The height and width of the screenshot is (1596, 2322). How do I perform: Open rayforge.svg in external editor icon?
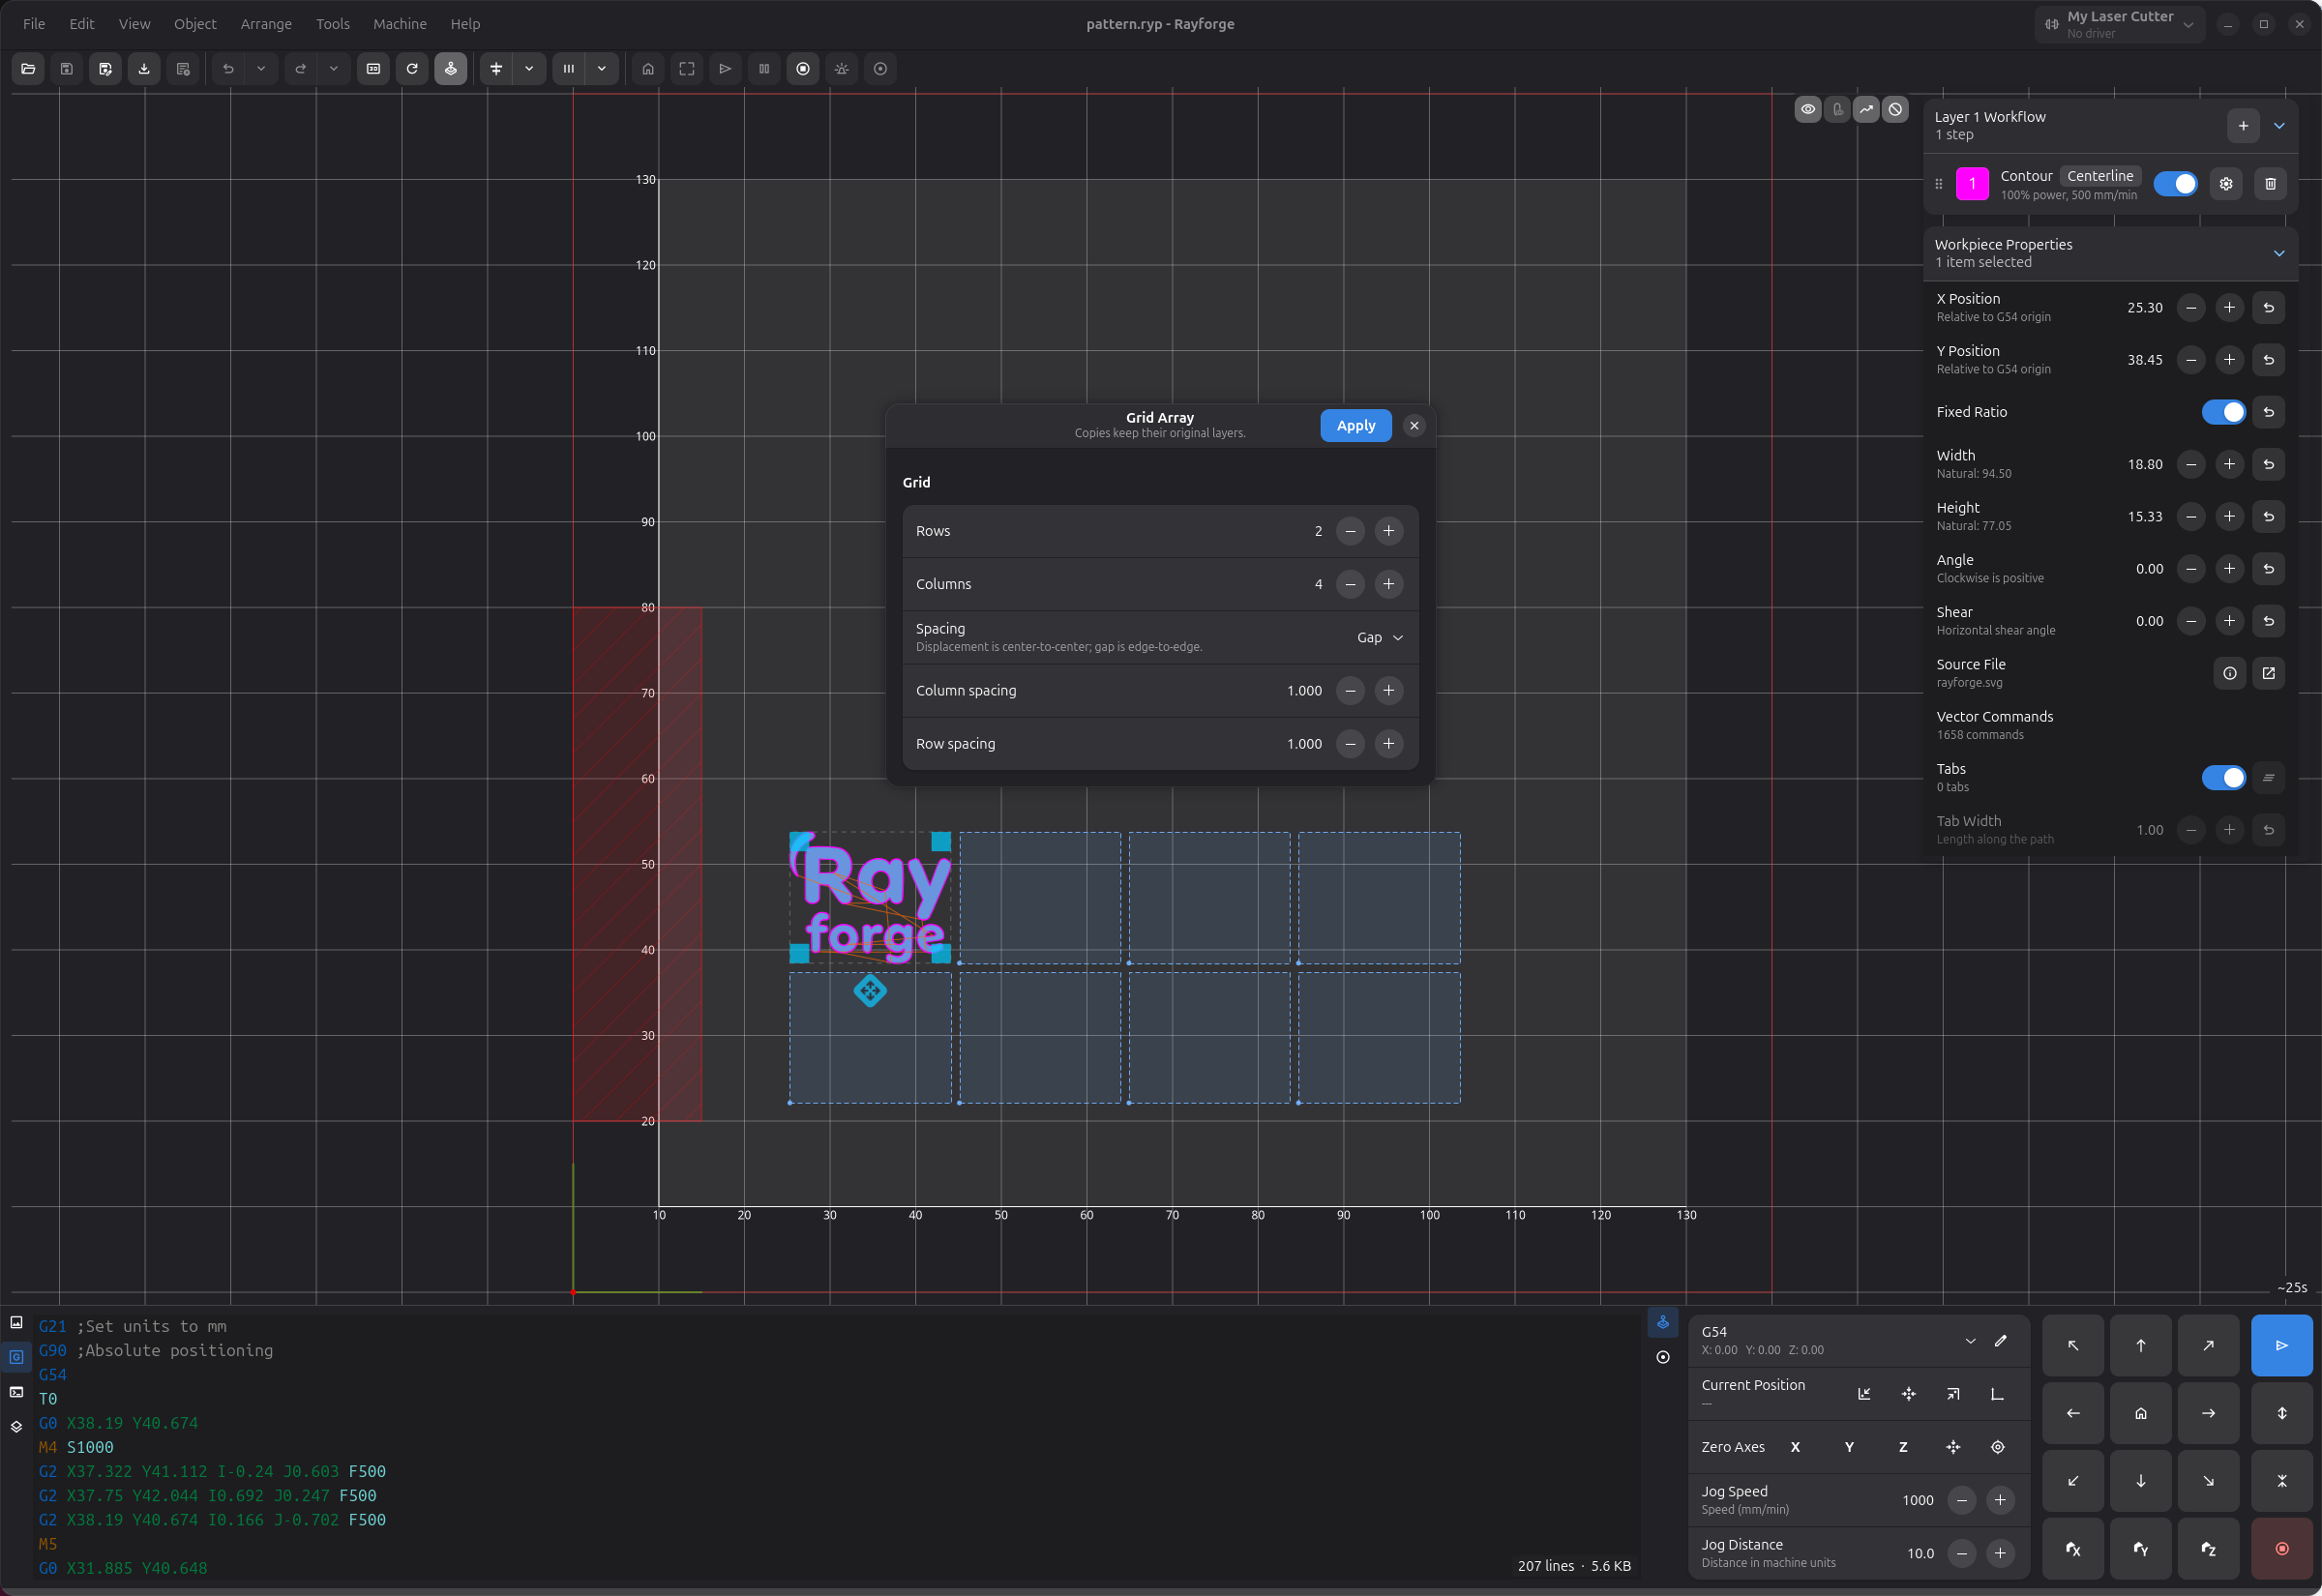2268,673
